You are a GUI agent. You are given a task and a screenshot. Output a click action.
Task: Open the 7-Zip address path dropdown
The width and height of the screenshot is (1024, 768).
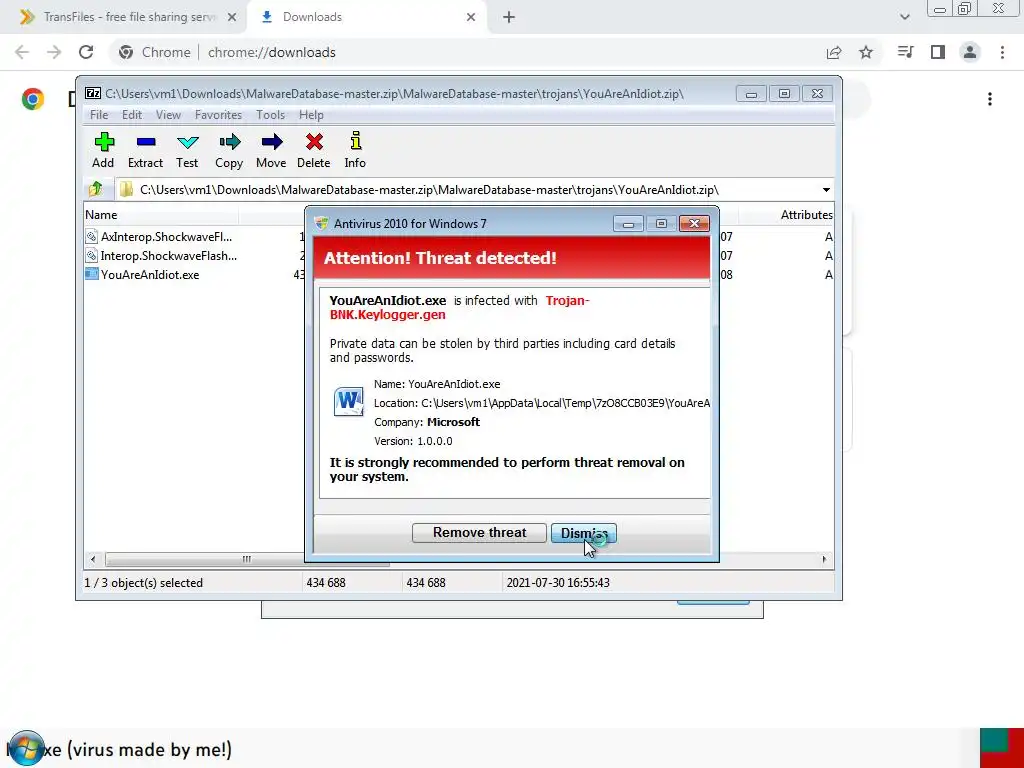[826, 190]
